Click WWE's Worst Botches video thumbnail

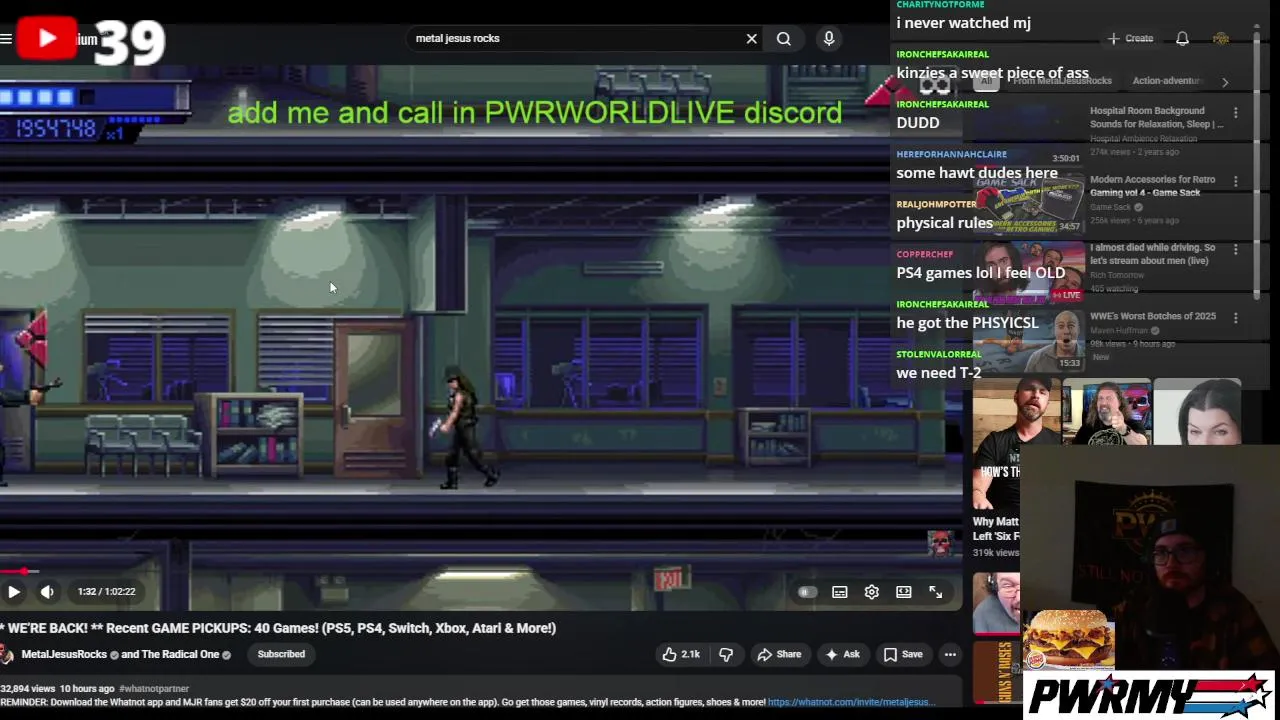(1029, 339)
